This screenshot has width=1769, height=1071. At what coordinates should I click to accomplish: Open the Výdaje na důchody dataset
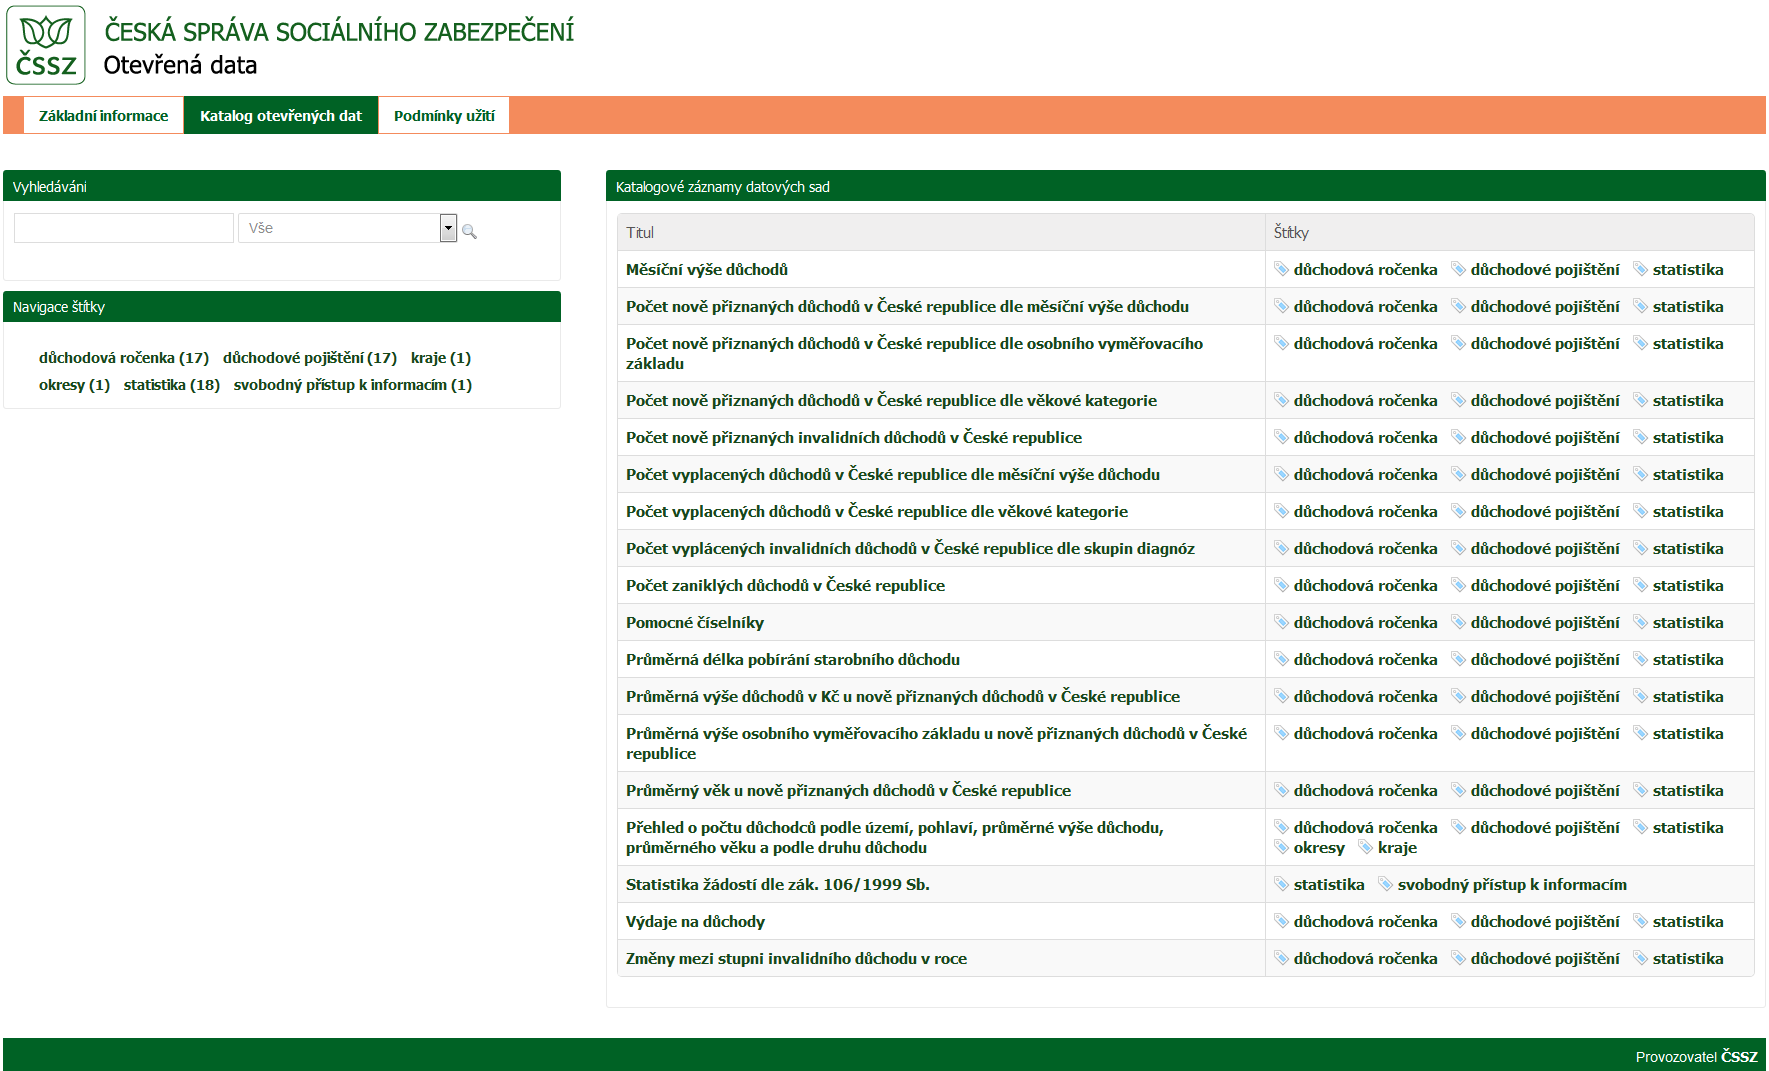695,921
